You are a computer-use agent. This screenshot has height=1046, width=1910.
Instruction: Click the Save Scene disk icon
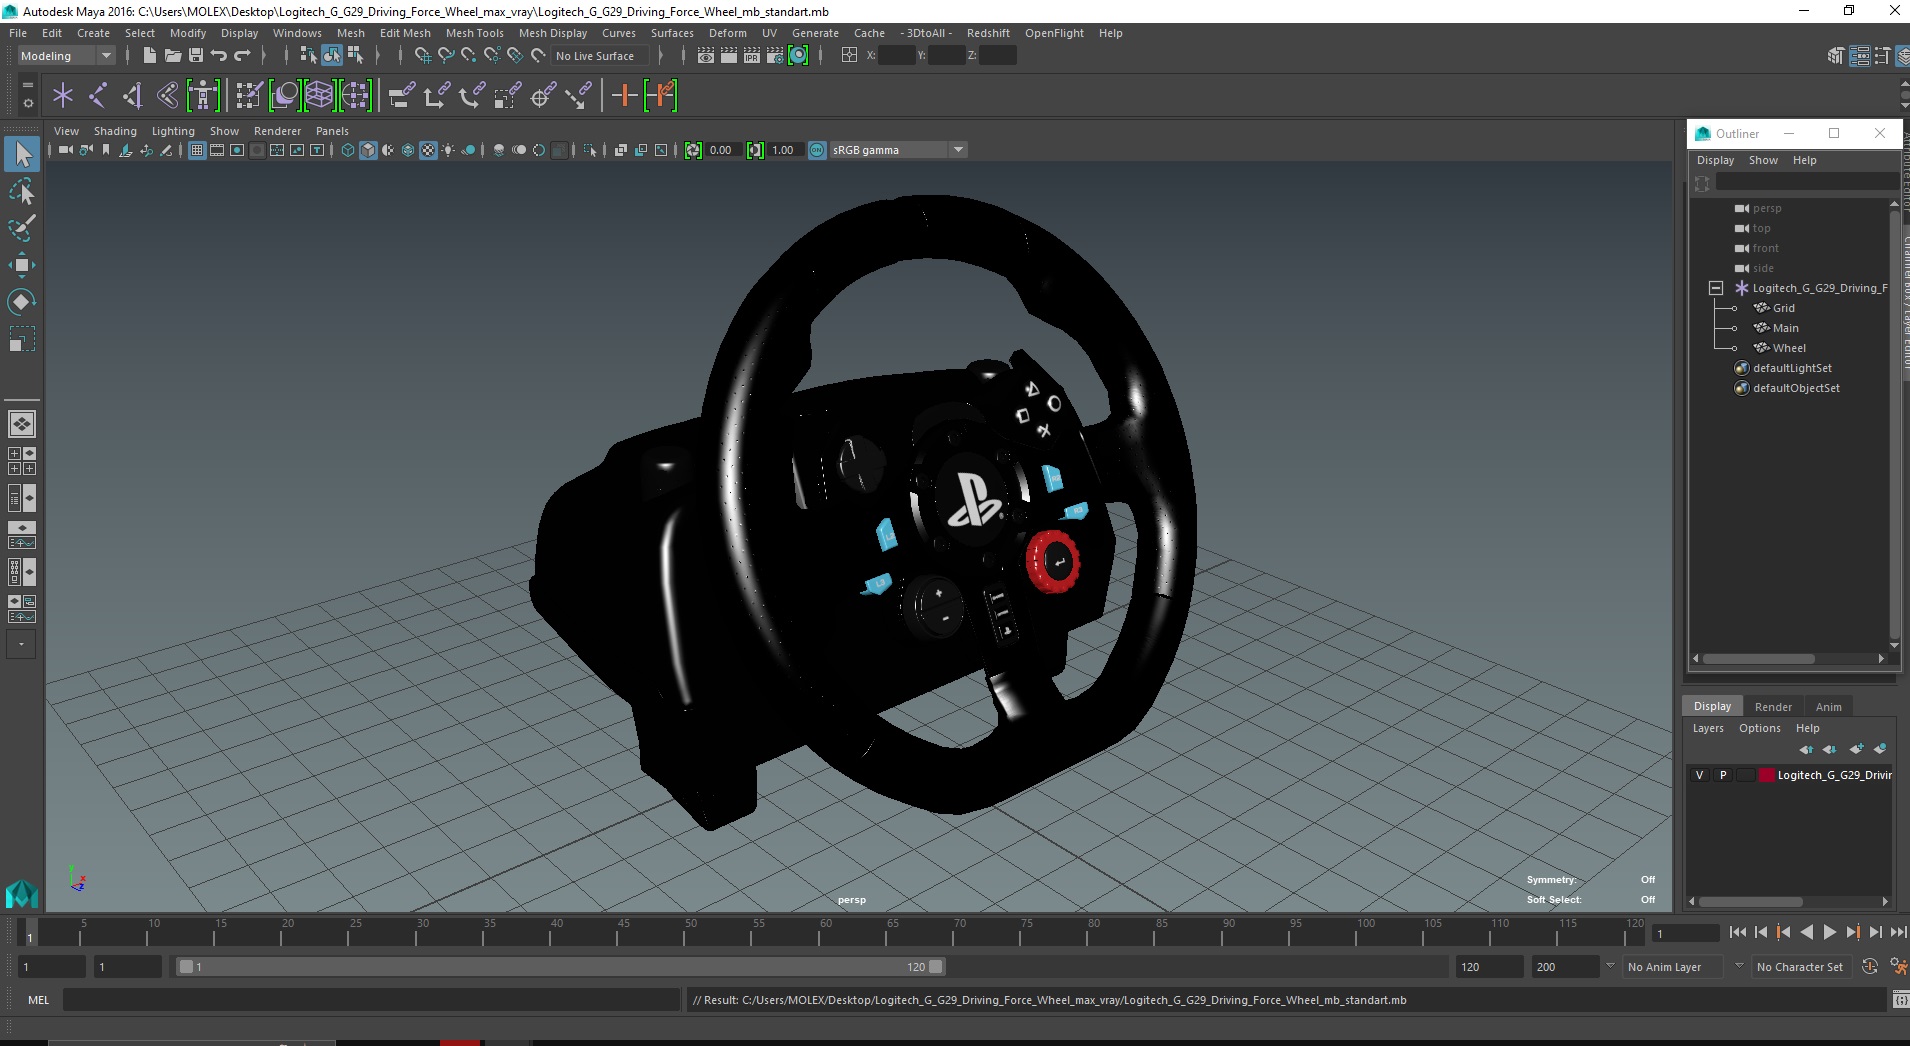tap(196, 56)
